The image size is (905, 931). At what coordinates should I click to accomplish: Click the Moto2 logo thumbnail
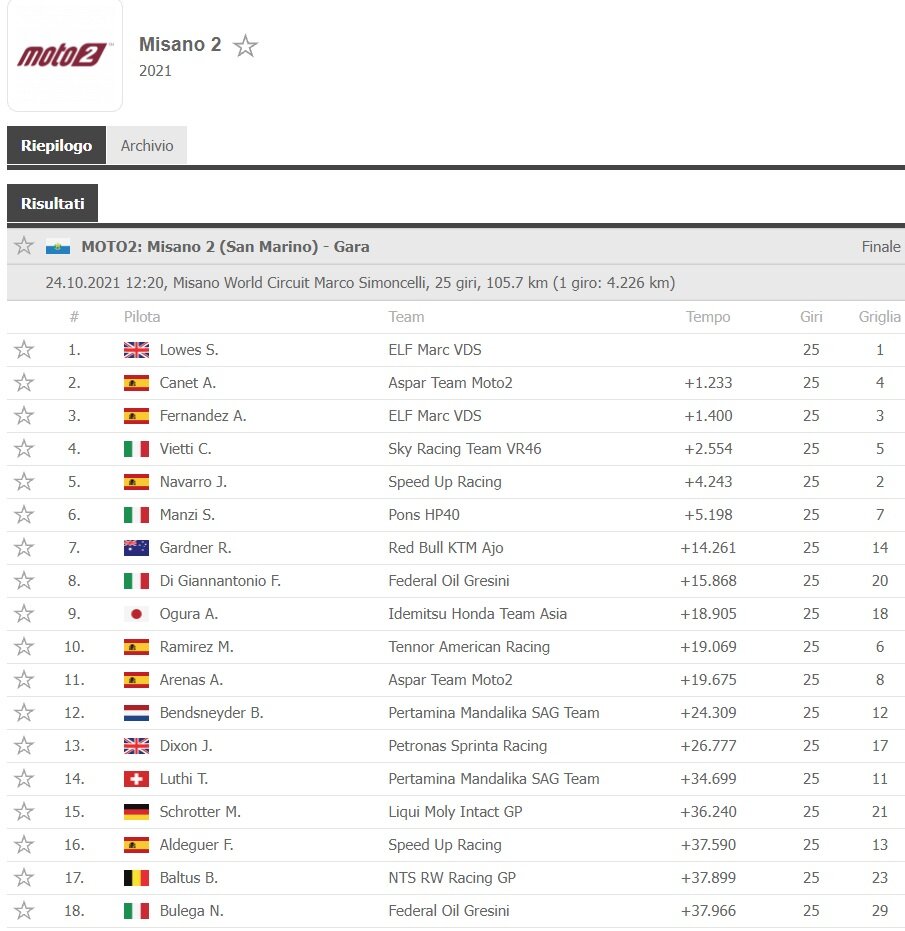coord(65,55)
